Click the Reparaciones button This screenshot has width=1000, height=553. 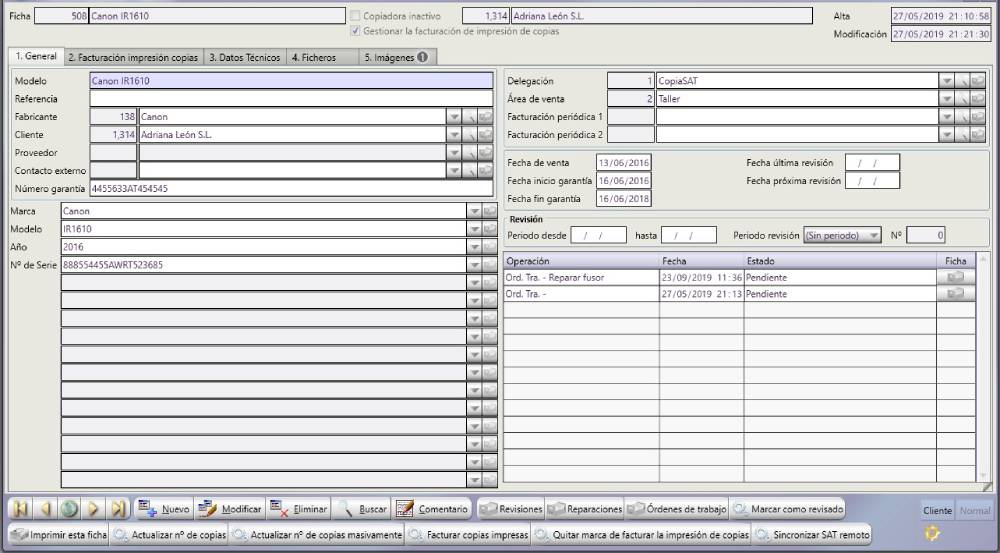(585, 509)
